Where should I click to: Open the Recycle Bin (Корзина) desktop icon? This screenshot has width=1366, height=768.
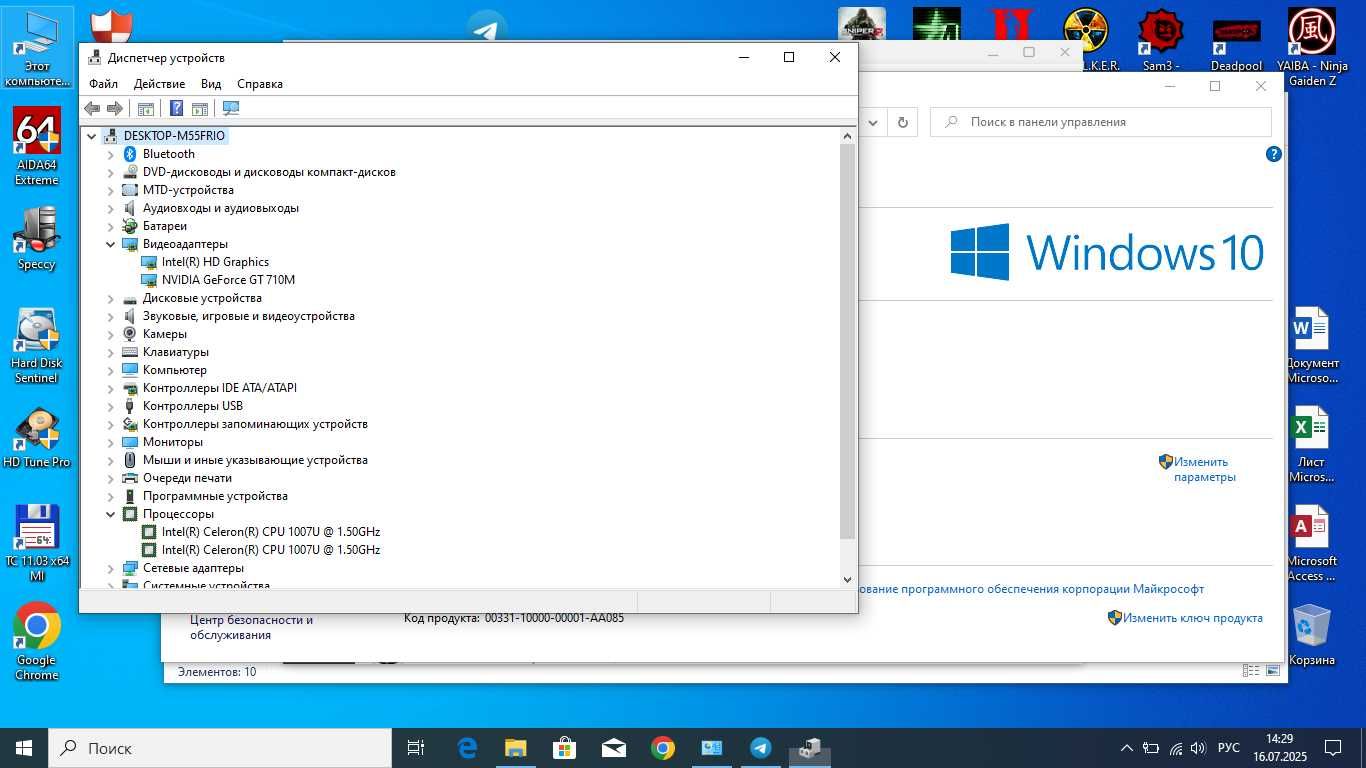tap(1311, 634)
